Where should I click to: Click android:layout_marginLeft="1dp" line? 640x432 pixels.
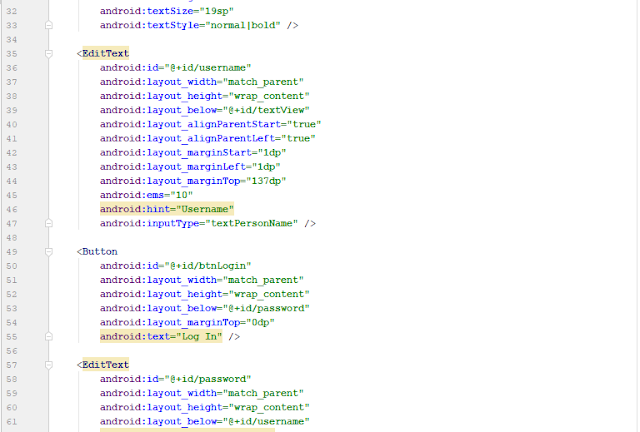tap(190, 167)
